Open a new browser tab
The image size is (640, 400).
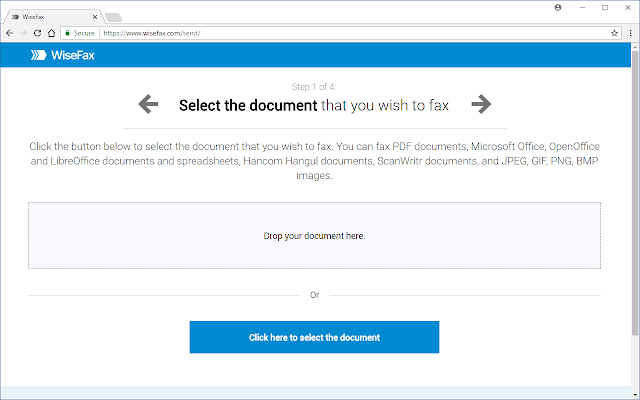coord(113,17)
